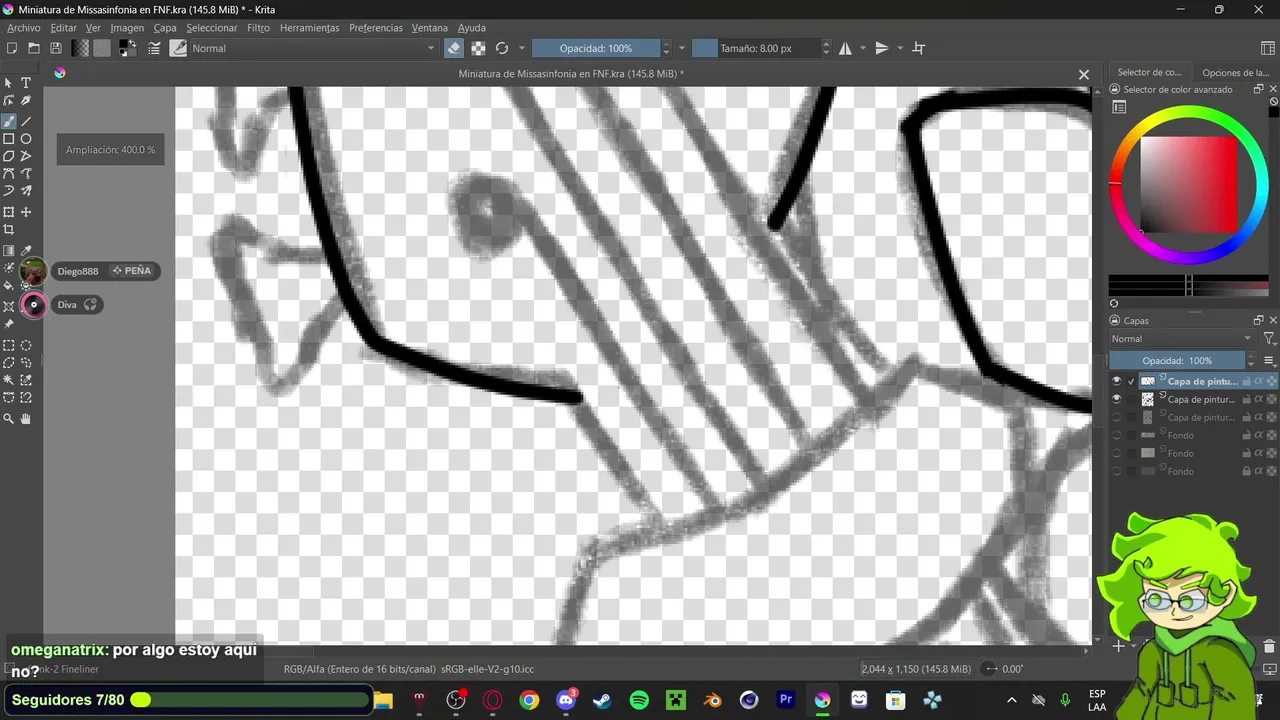Select the Pan hand tool

(26, 419)
